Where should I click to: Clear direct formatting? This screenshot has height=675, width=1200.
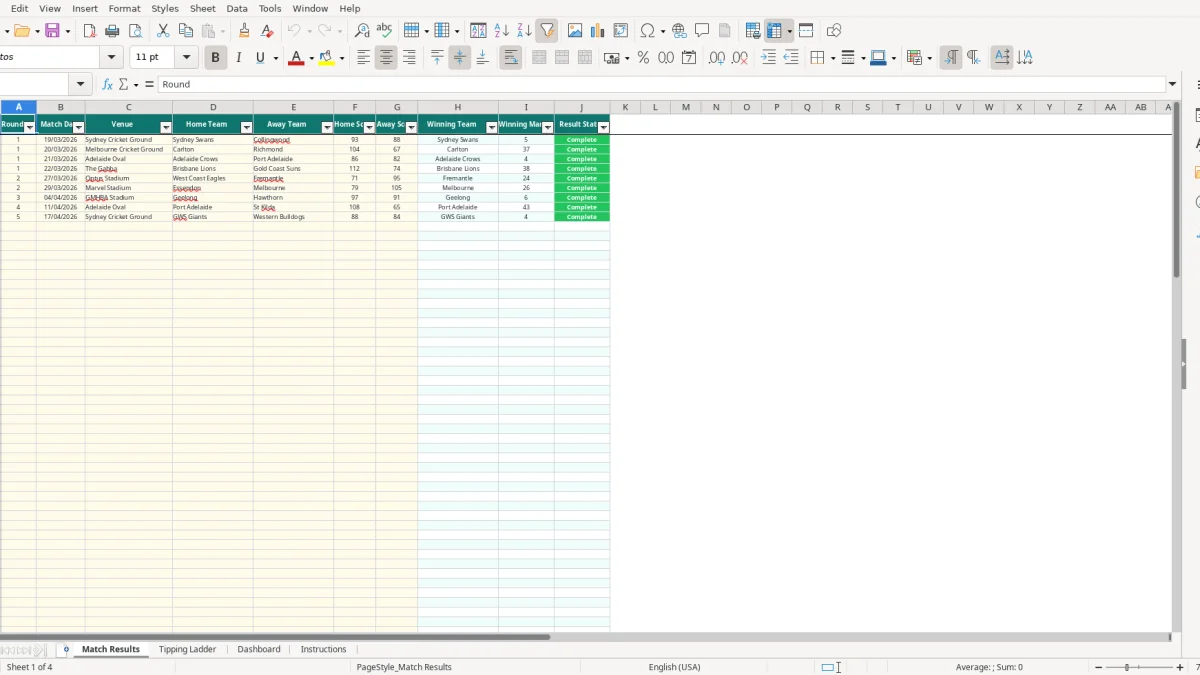coord(267,31)
